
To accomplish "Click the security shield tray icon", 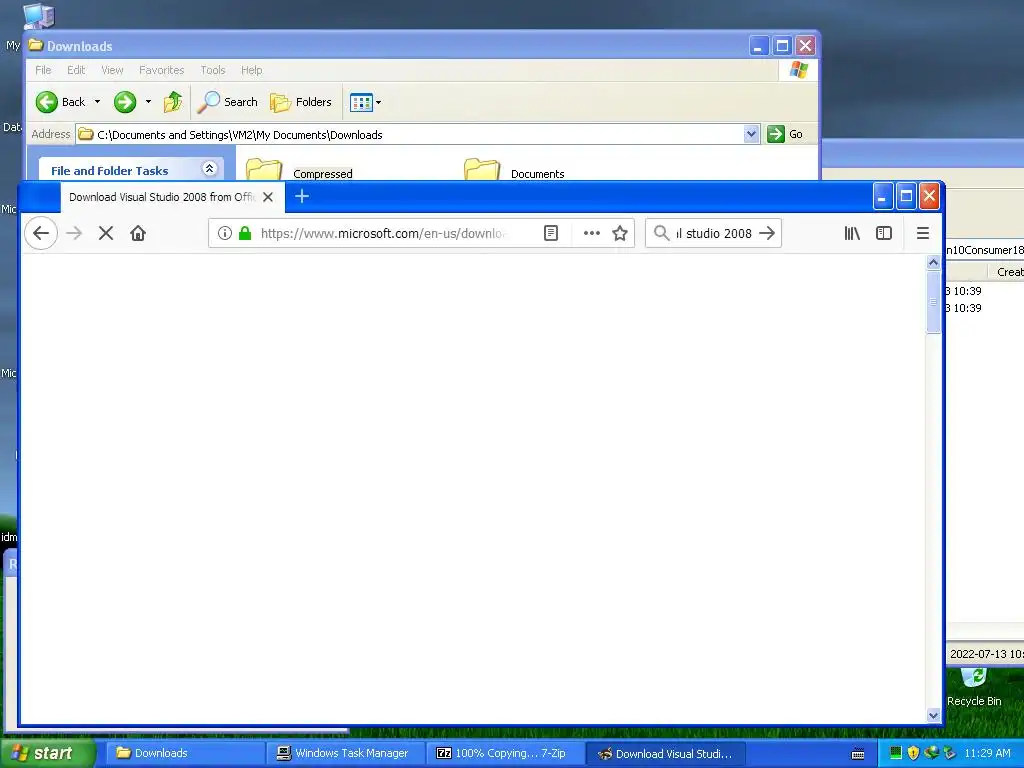I will tap(913, 753).
